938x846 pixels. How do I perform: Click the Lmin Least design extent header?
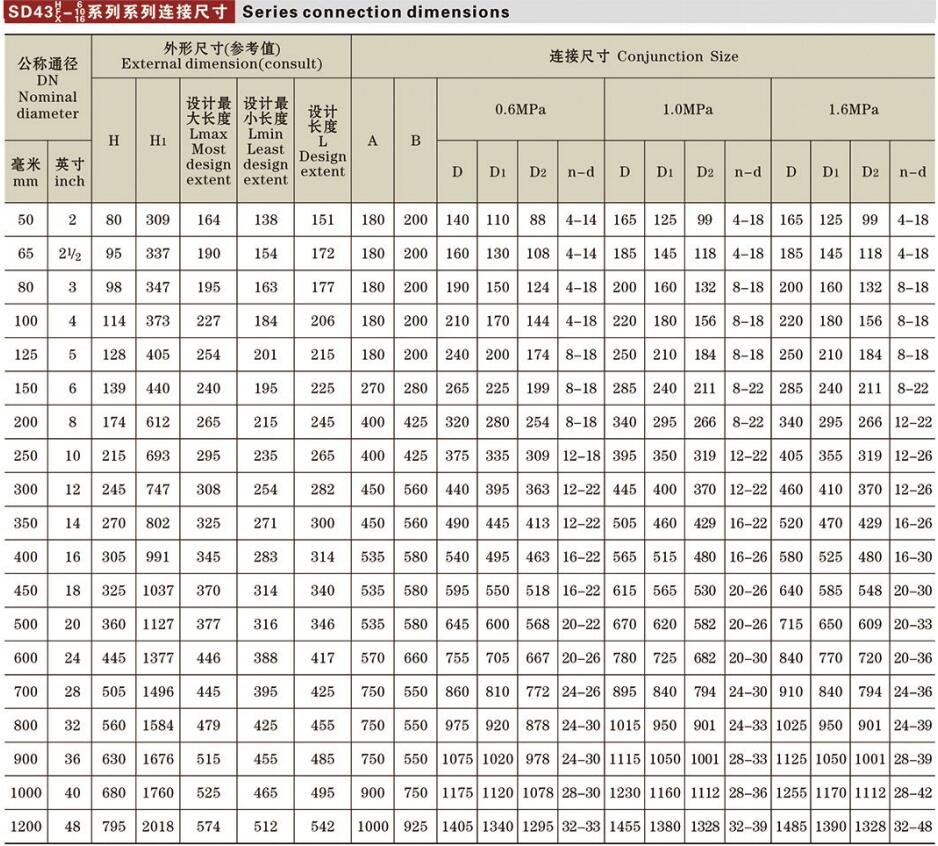[x=265, y=140]
